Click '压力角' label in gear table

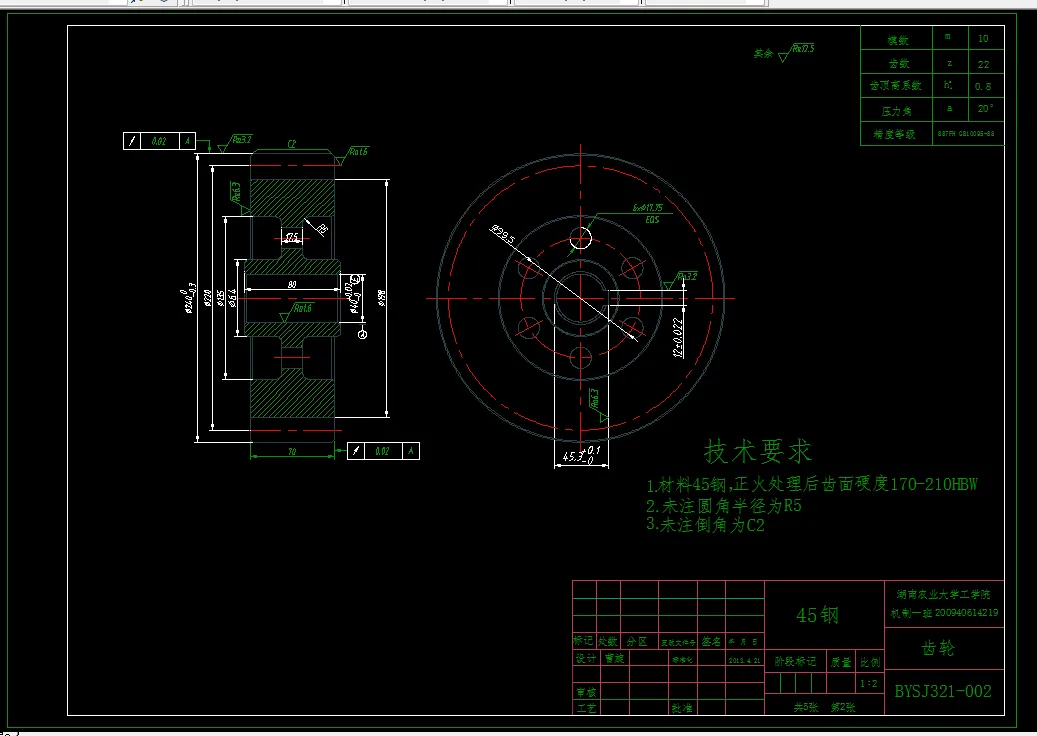[x=896, y=111]
